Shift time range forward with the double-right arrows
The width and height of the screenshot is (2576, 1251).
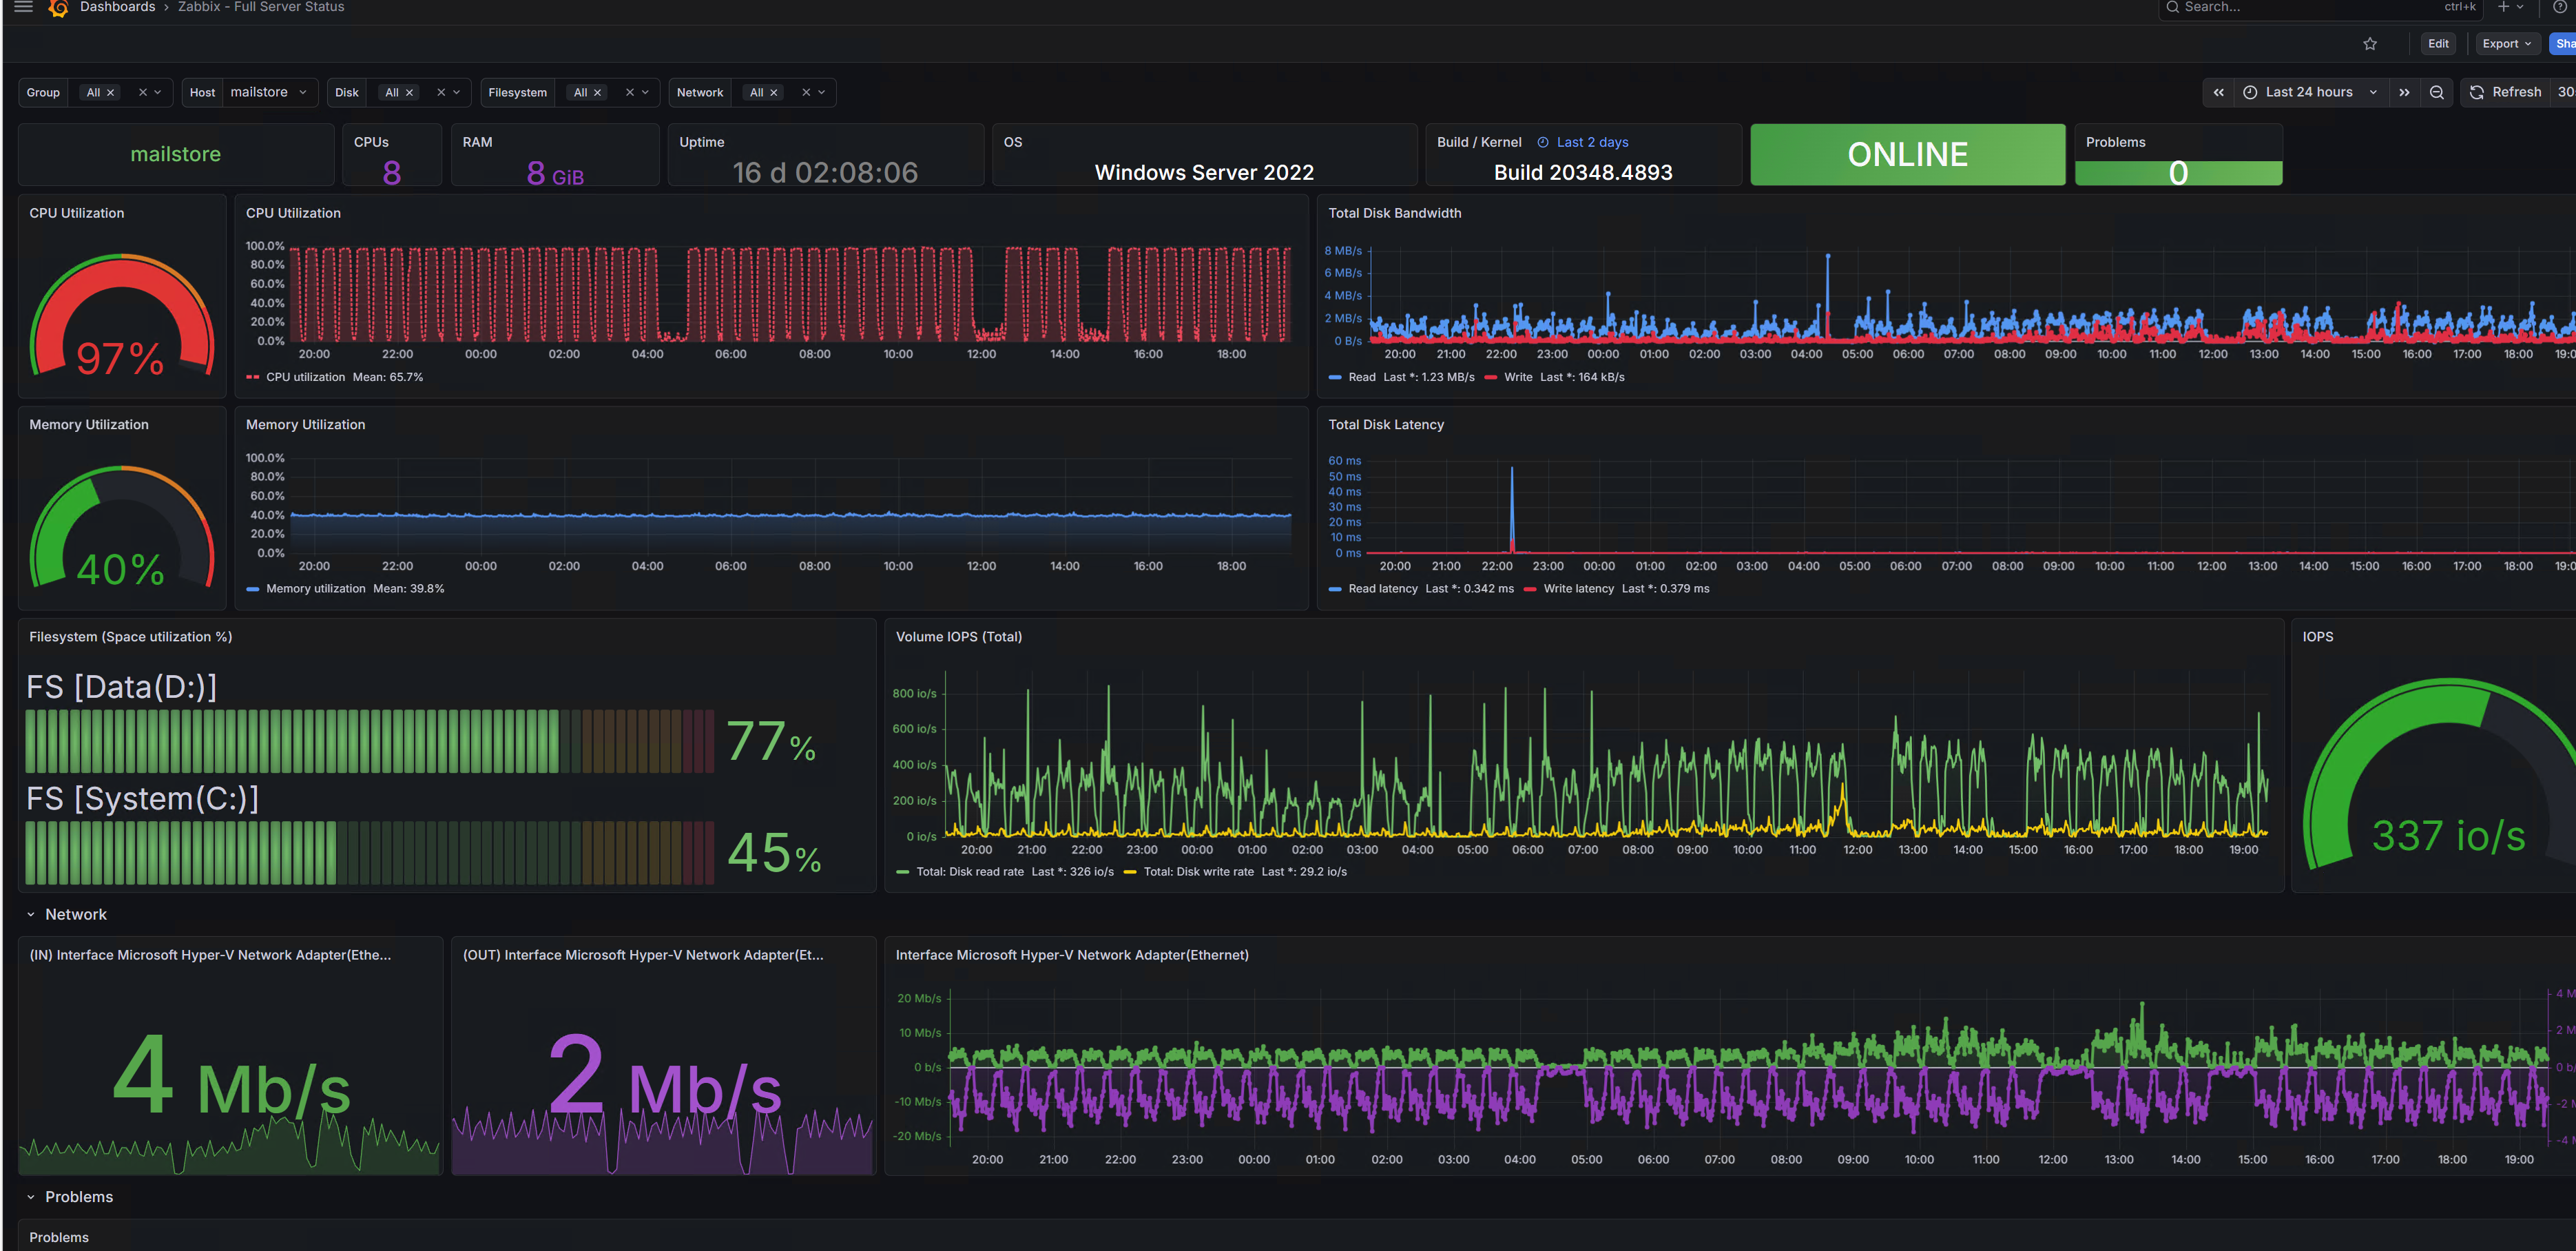coord(2404,92)
